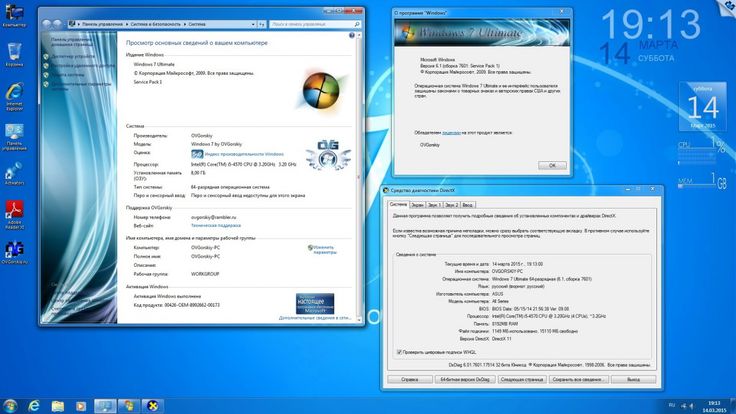Open the Adobe Reader XI desktop icon

pos(15,215)
